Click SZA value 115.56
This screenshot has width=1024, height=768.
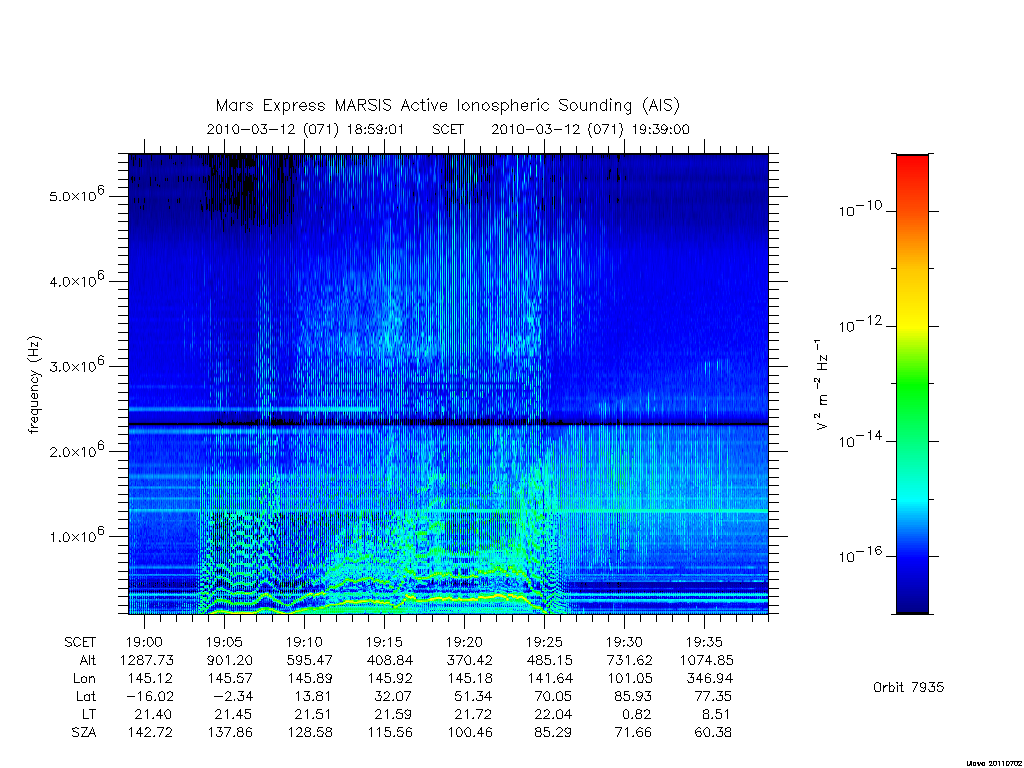click(x=389, y=733)
